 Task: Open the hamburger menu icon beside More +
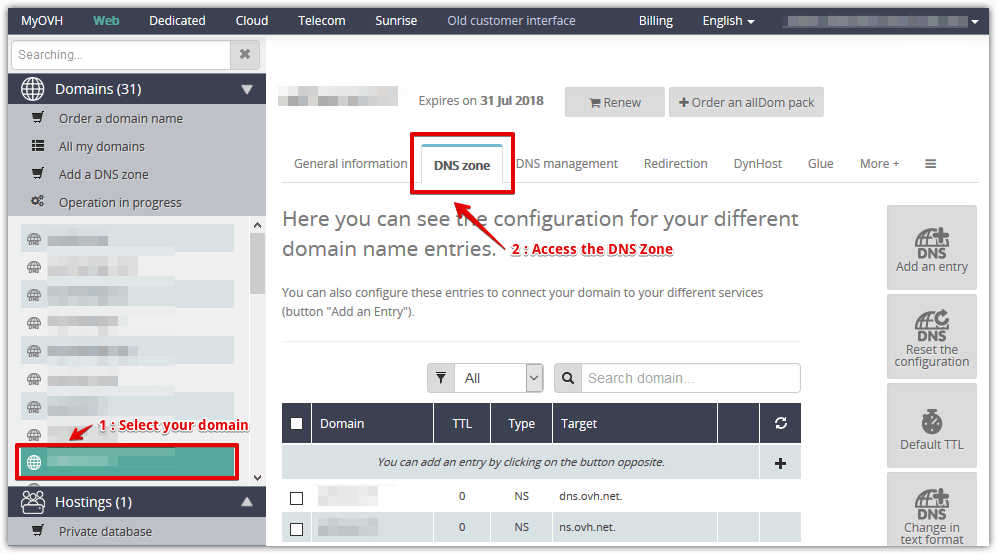pos(930,164)
